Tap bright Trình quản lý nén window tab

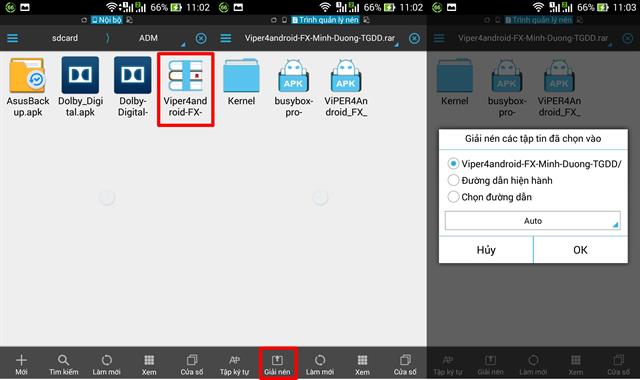tap(325, 20)
